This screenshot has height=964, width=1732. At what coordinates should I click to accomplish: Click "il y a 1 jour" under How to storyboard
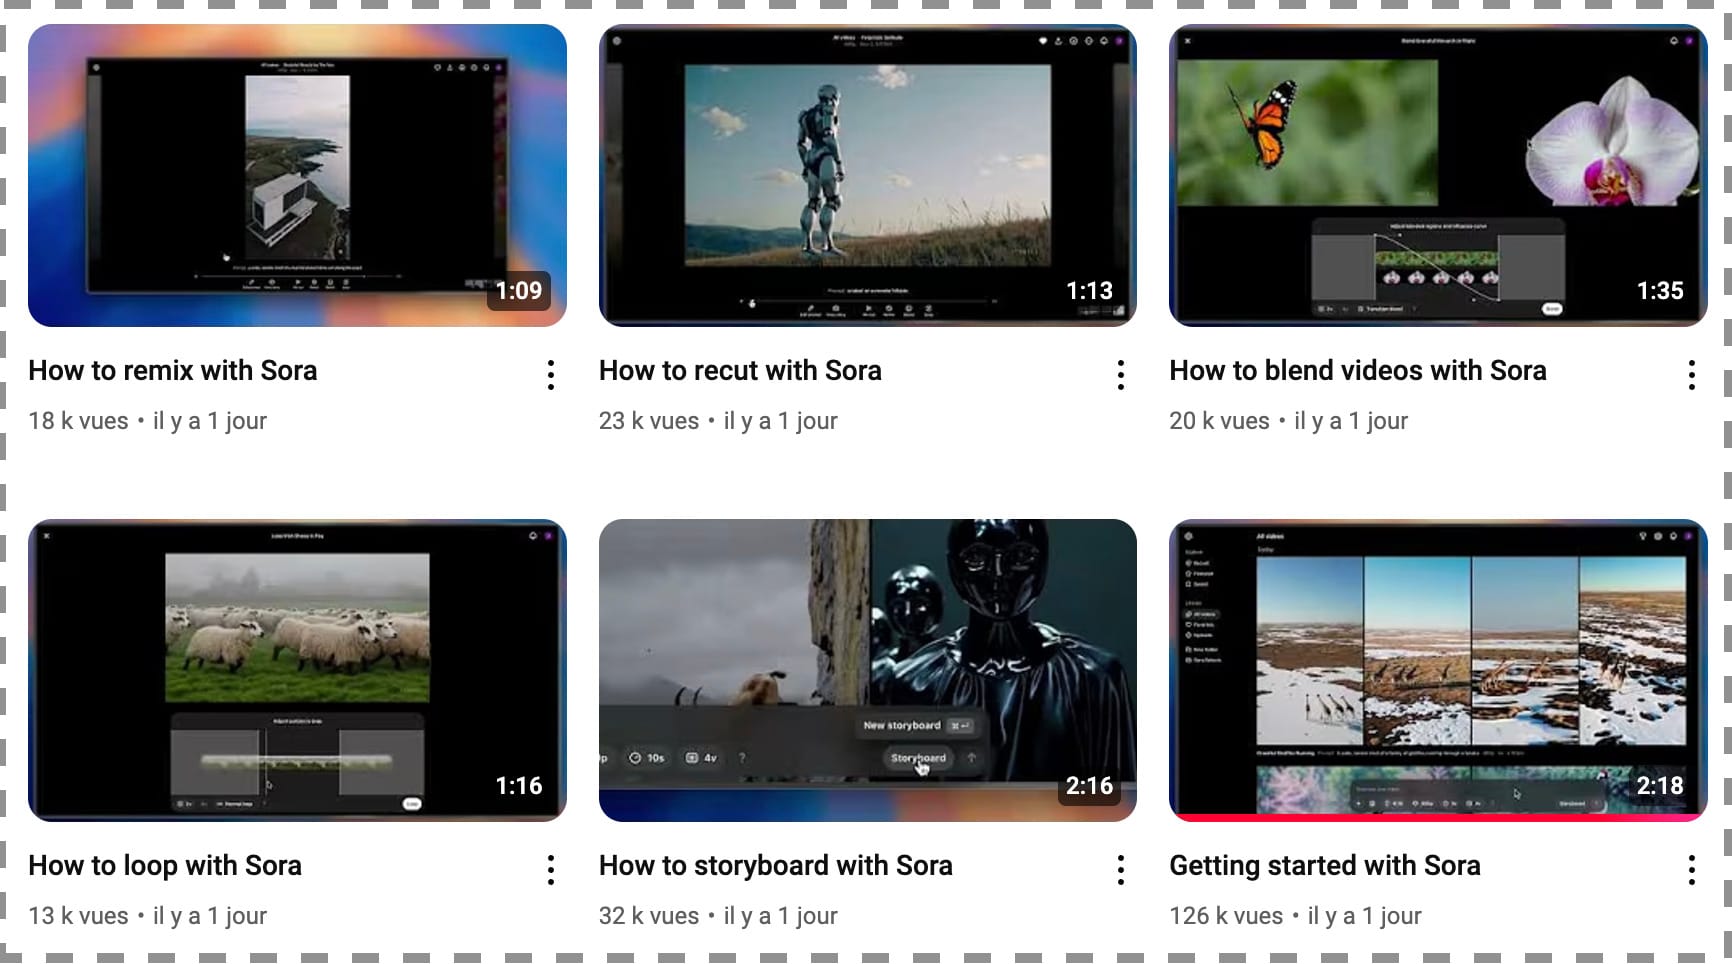coord(781,916)
